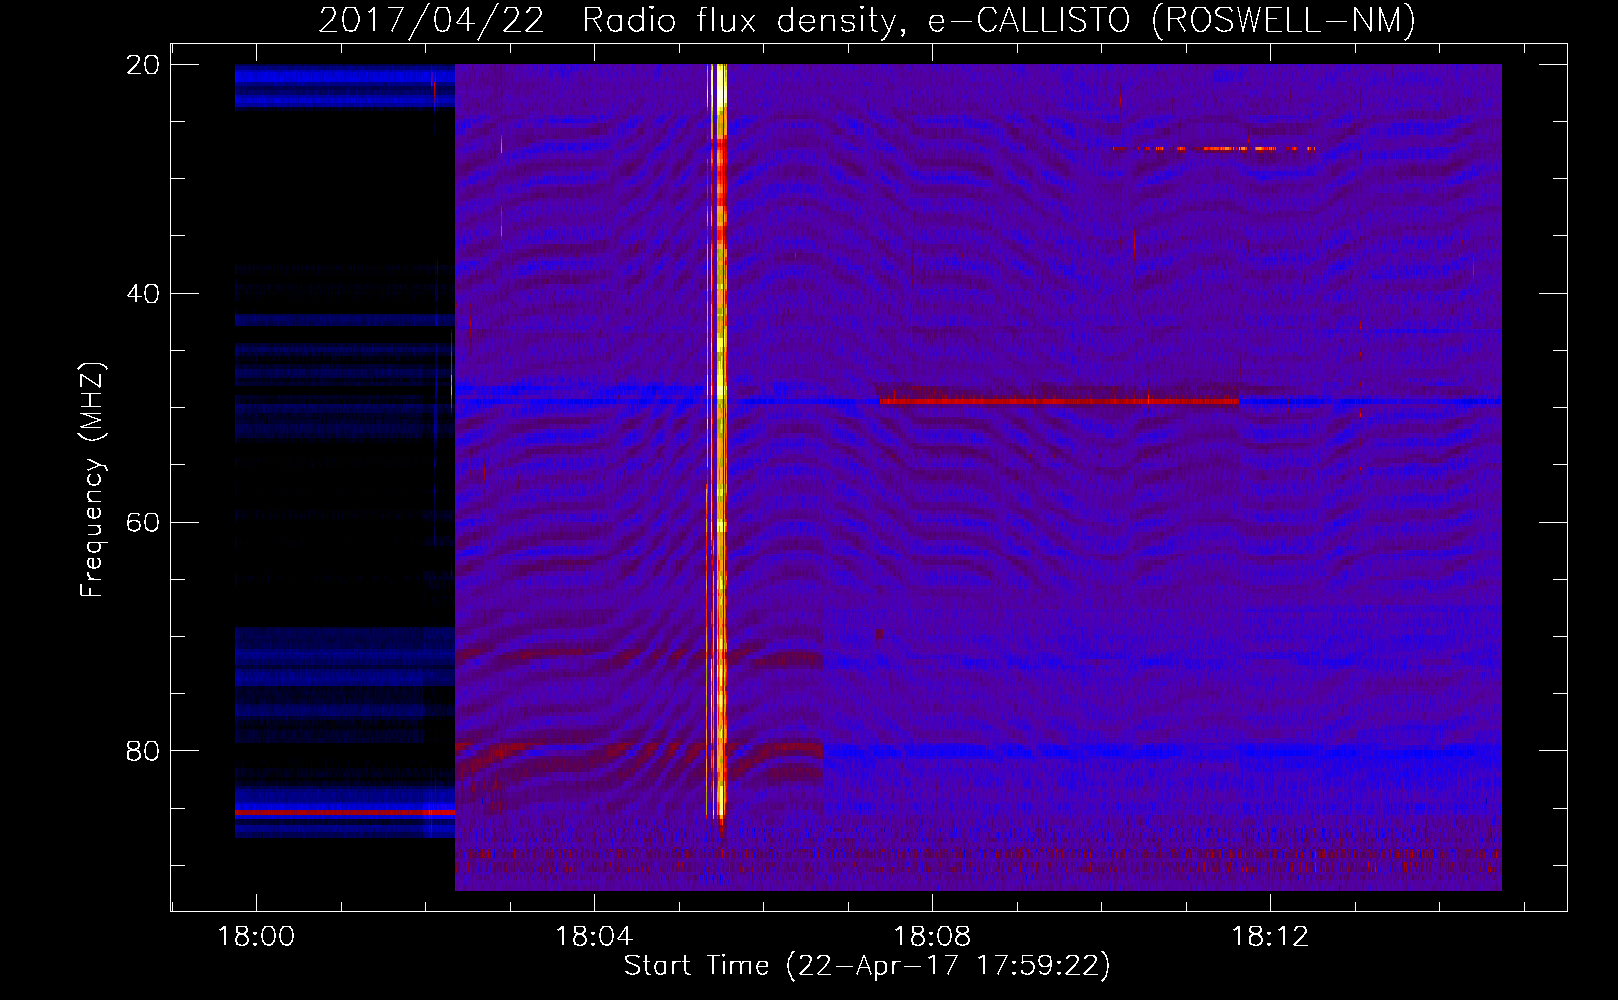
Task: Click the 80 frequency tick label
Action: [x=143, y=751]
